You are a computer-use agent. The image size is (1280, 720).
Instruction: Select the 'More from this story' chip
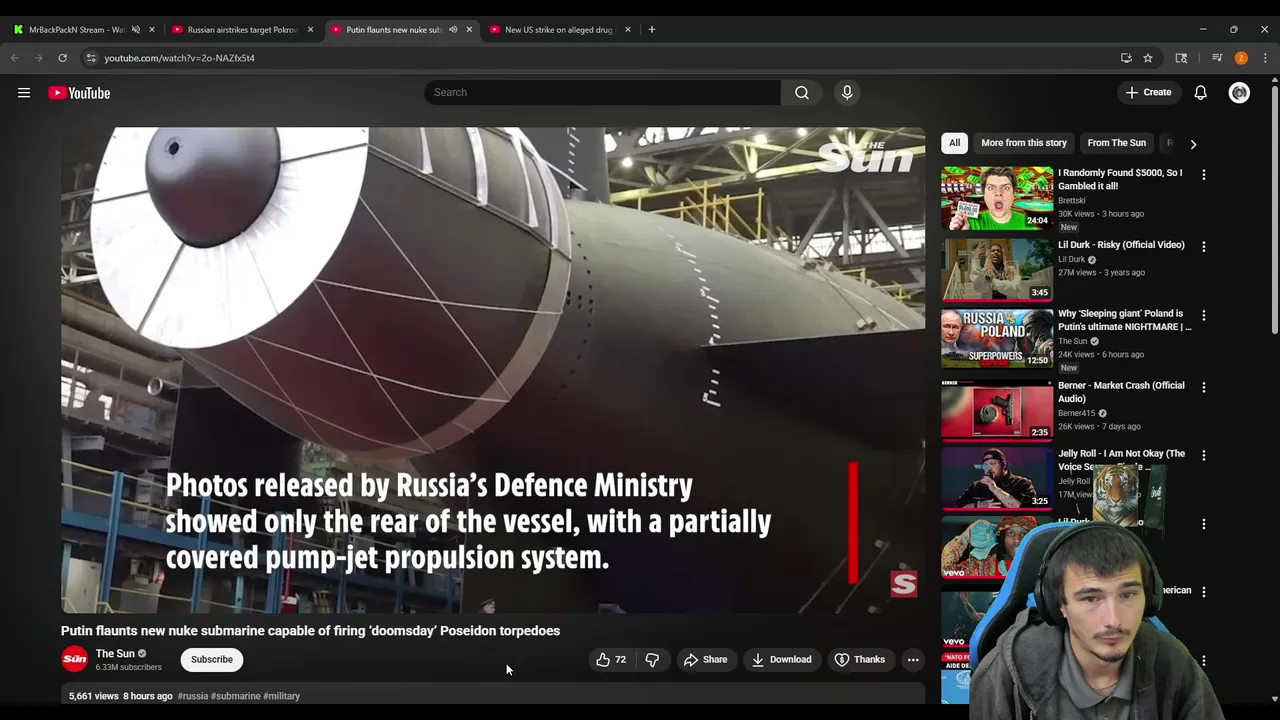click(1024, 143)
